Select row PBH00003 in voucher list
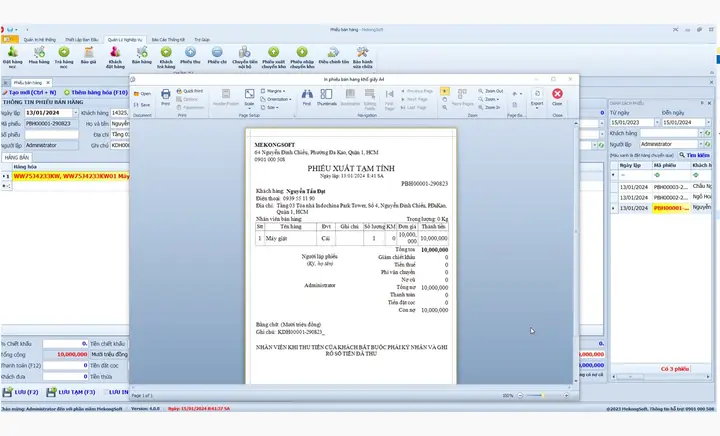 coord(661,187)
